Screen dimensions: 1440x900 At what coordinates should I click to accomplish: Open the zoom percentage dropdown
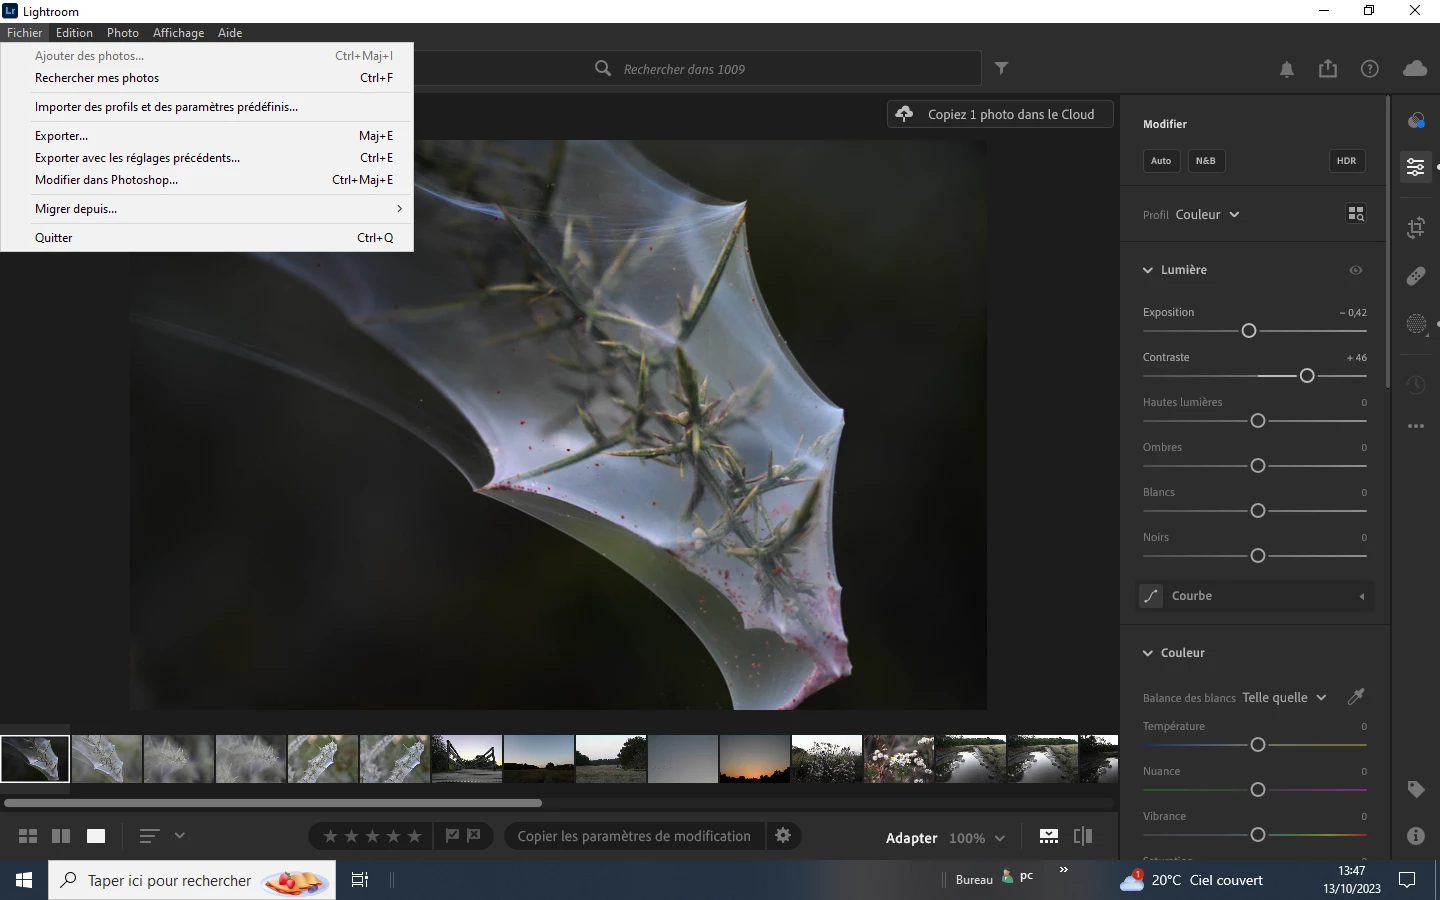977,838
